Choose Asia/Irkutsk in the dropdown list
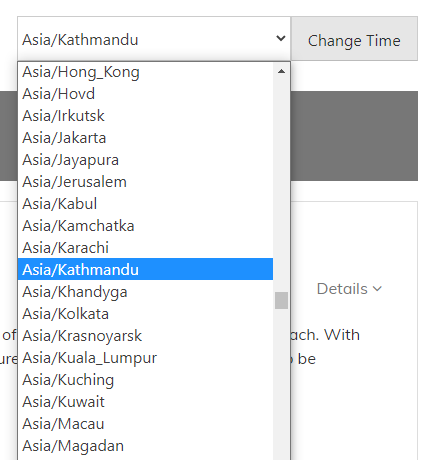Viewport: 442px width, 460px height. [x=146, y=116]
